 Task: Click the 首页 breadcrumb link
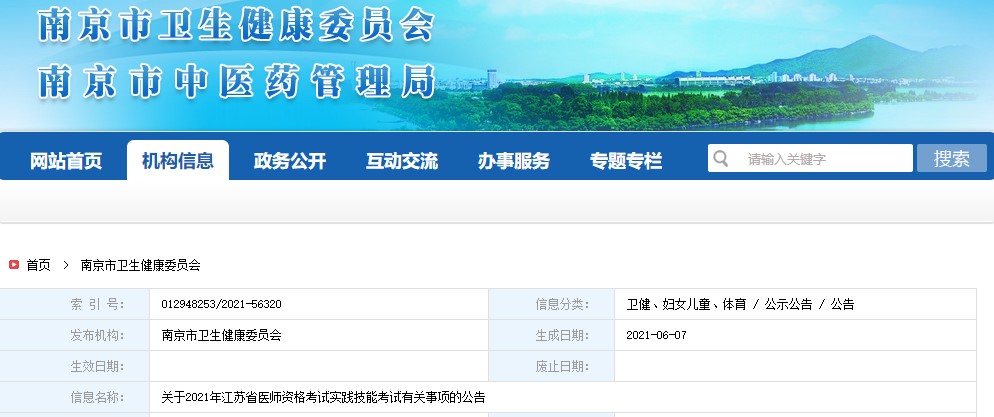point(38,265)
